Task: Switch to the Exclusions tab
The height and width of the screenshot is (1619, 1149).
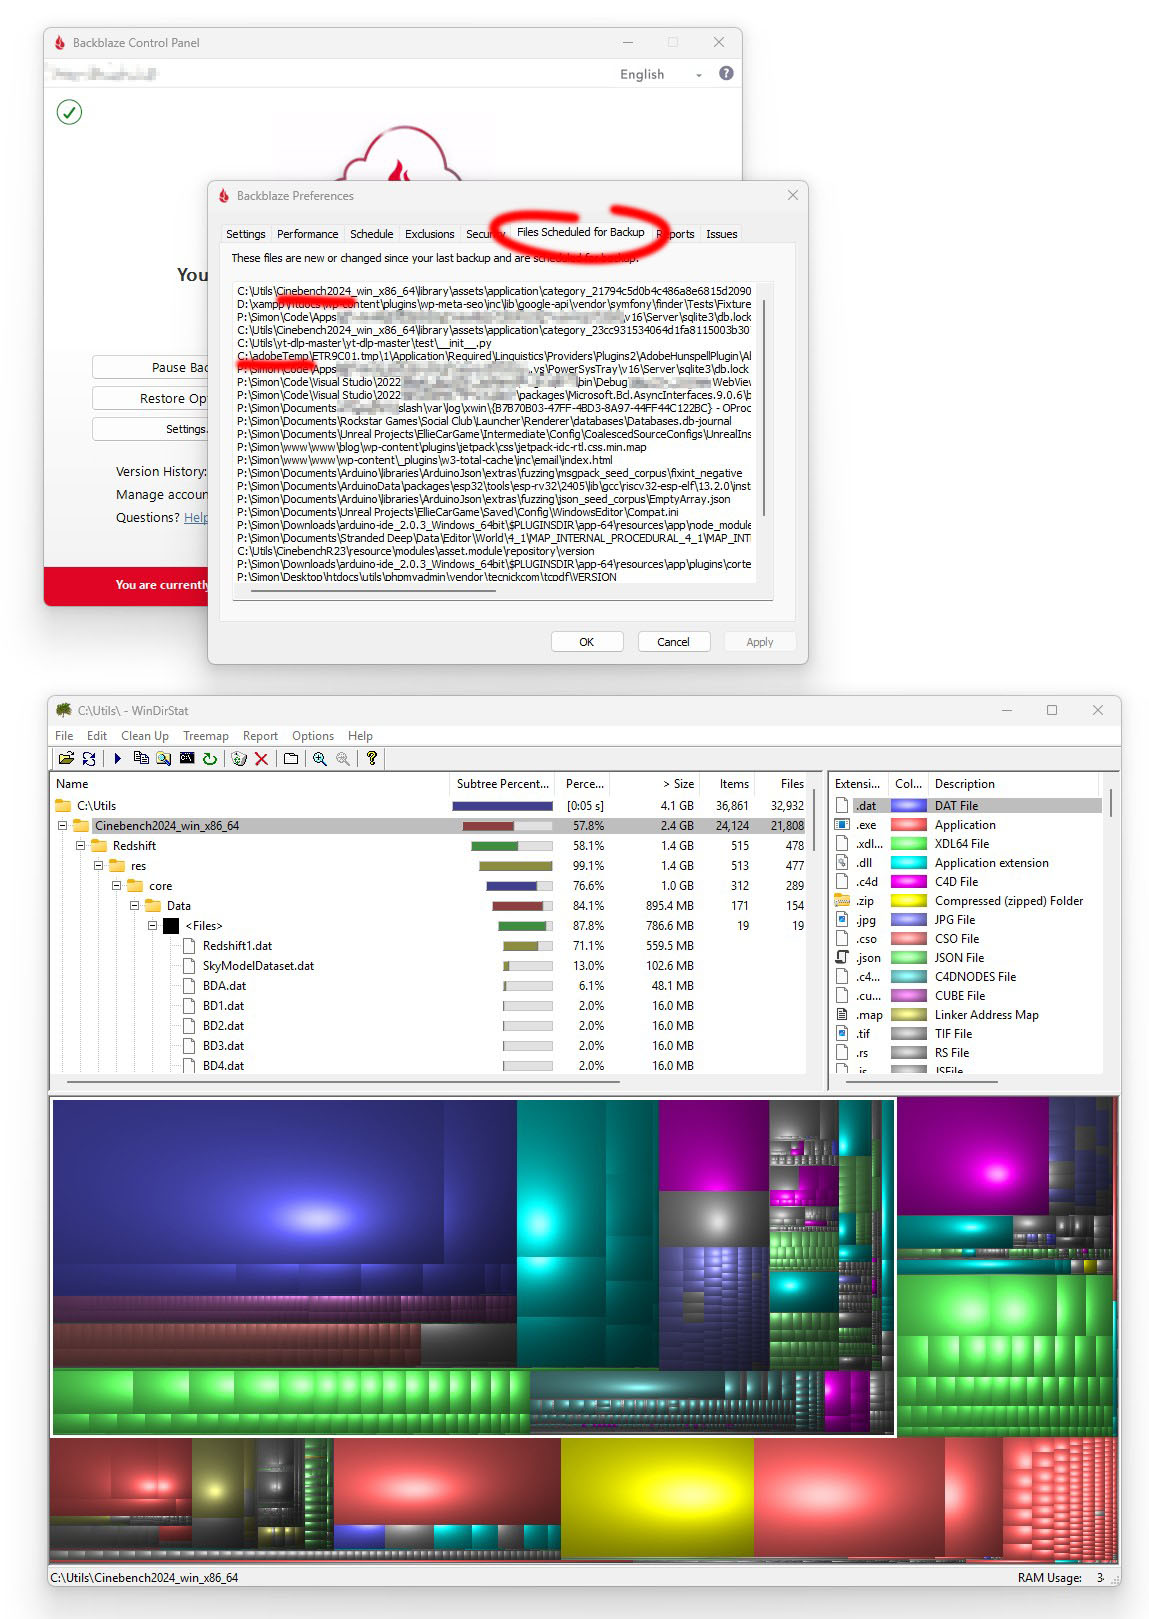Action: pyautogui.click(x=429, y=234)
